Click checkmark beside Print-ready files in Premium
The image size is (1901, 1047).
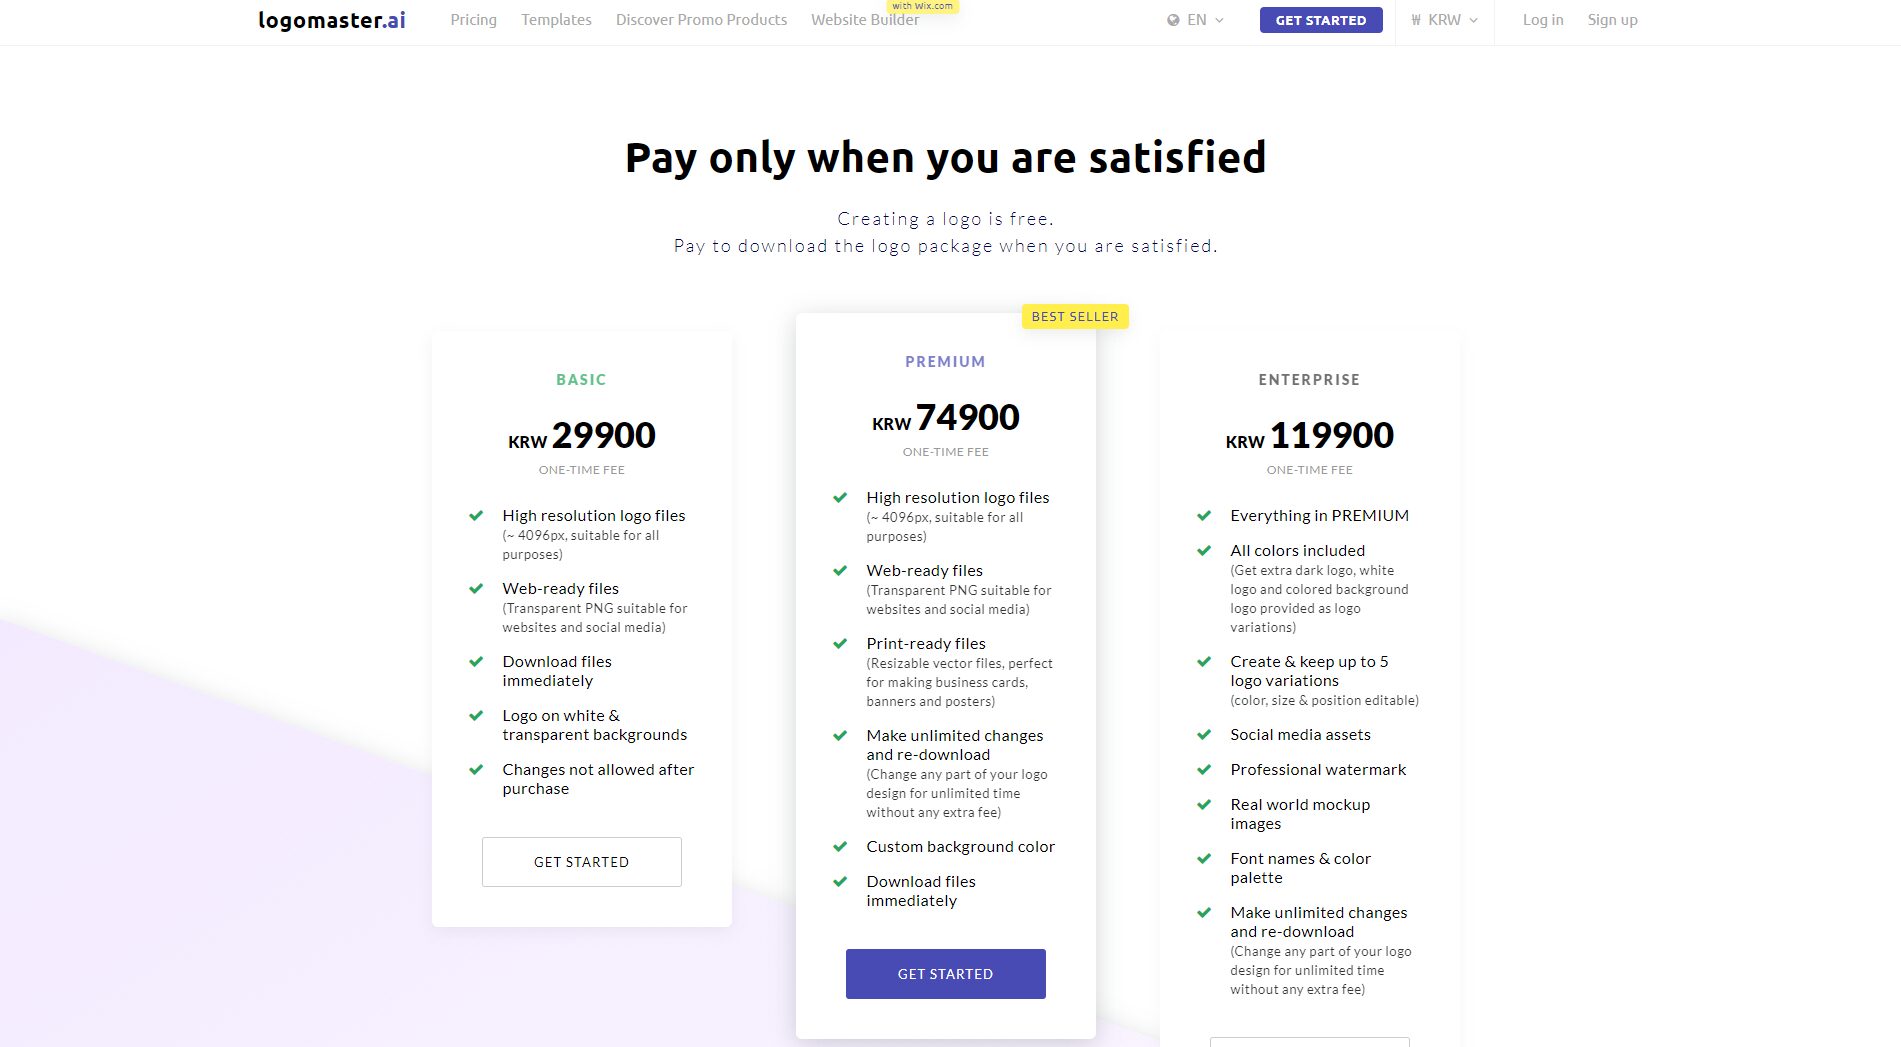(840, 644)
